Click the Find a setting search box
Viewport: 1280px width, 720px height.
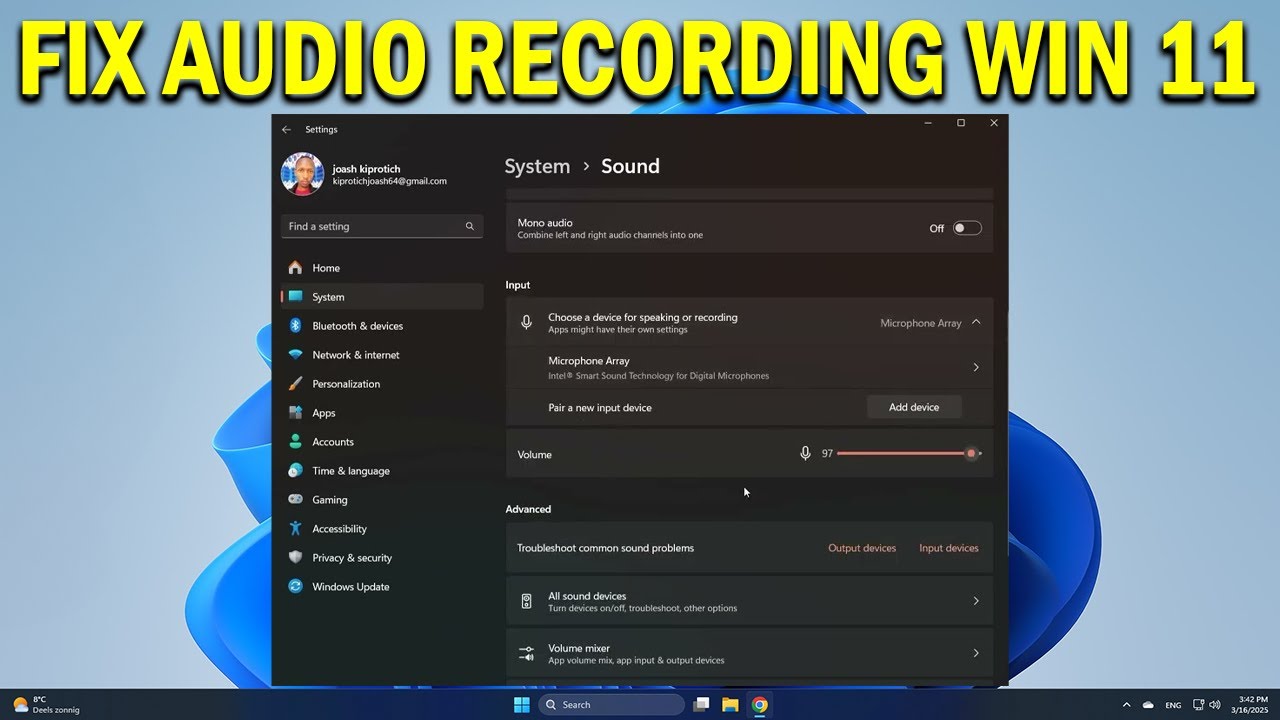click(x=382, y=226)
